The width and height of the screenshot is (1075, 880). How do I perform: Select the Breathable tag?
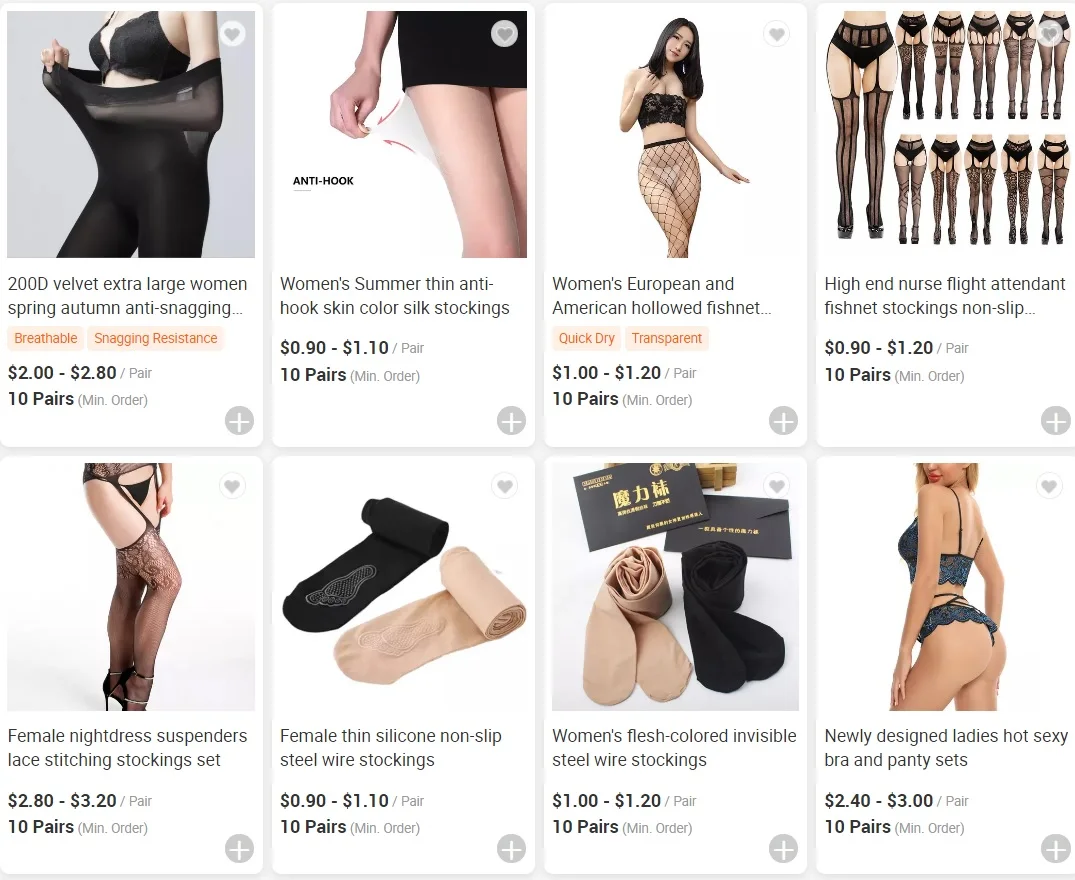(46, 339)
